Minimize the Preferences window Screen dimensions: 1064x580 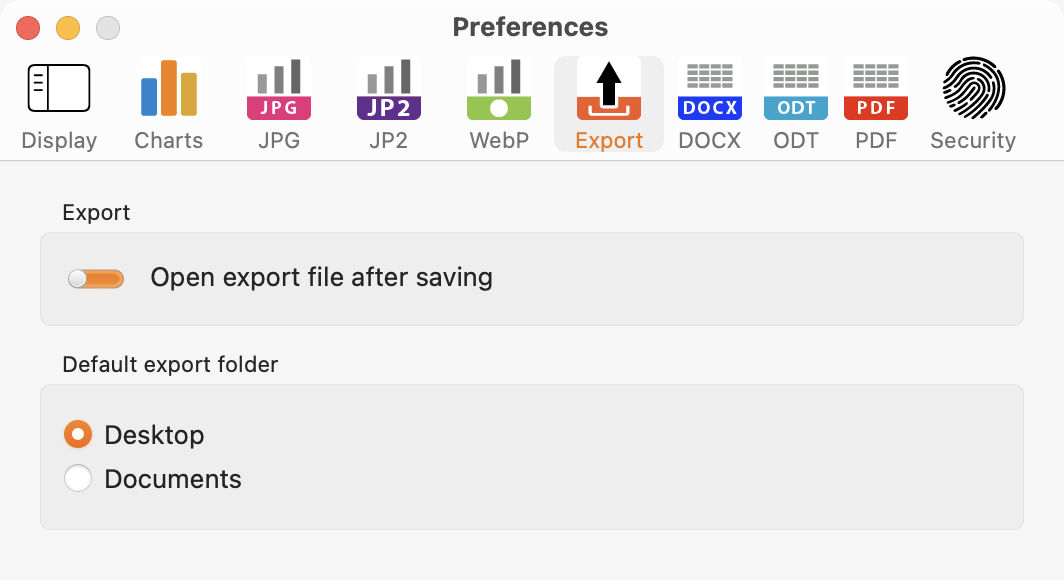68,28
